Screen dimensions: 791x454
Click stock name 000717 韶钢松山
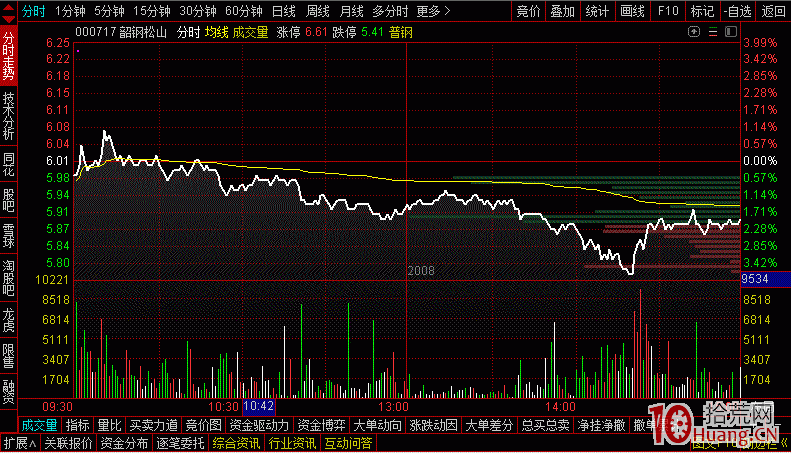tap(121, 32)
